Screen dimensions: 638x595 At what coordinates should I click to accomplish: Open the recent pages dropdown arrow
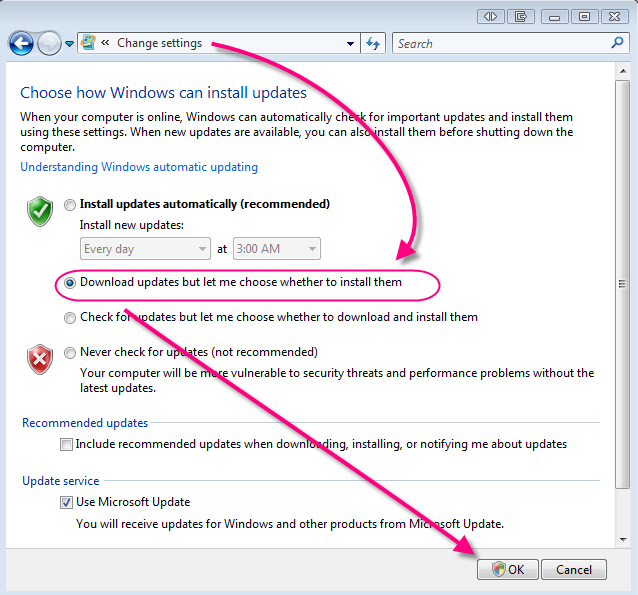pos(70,44)
